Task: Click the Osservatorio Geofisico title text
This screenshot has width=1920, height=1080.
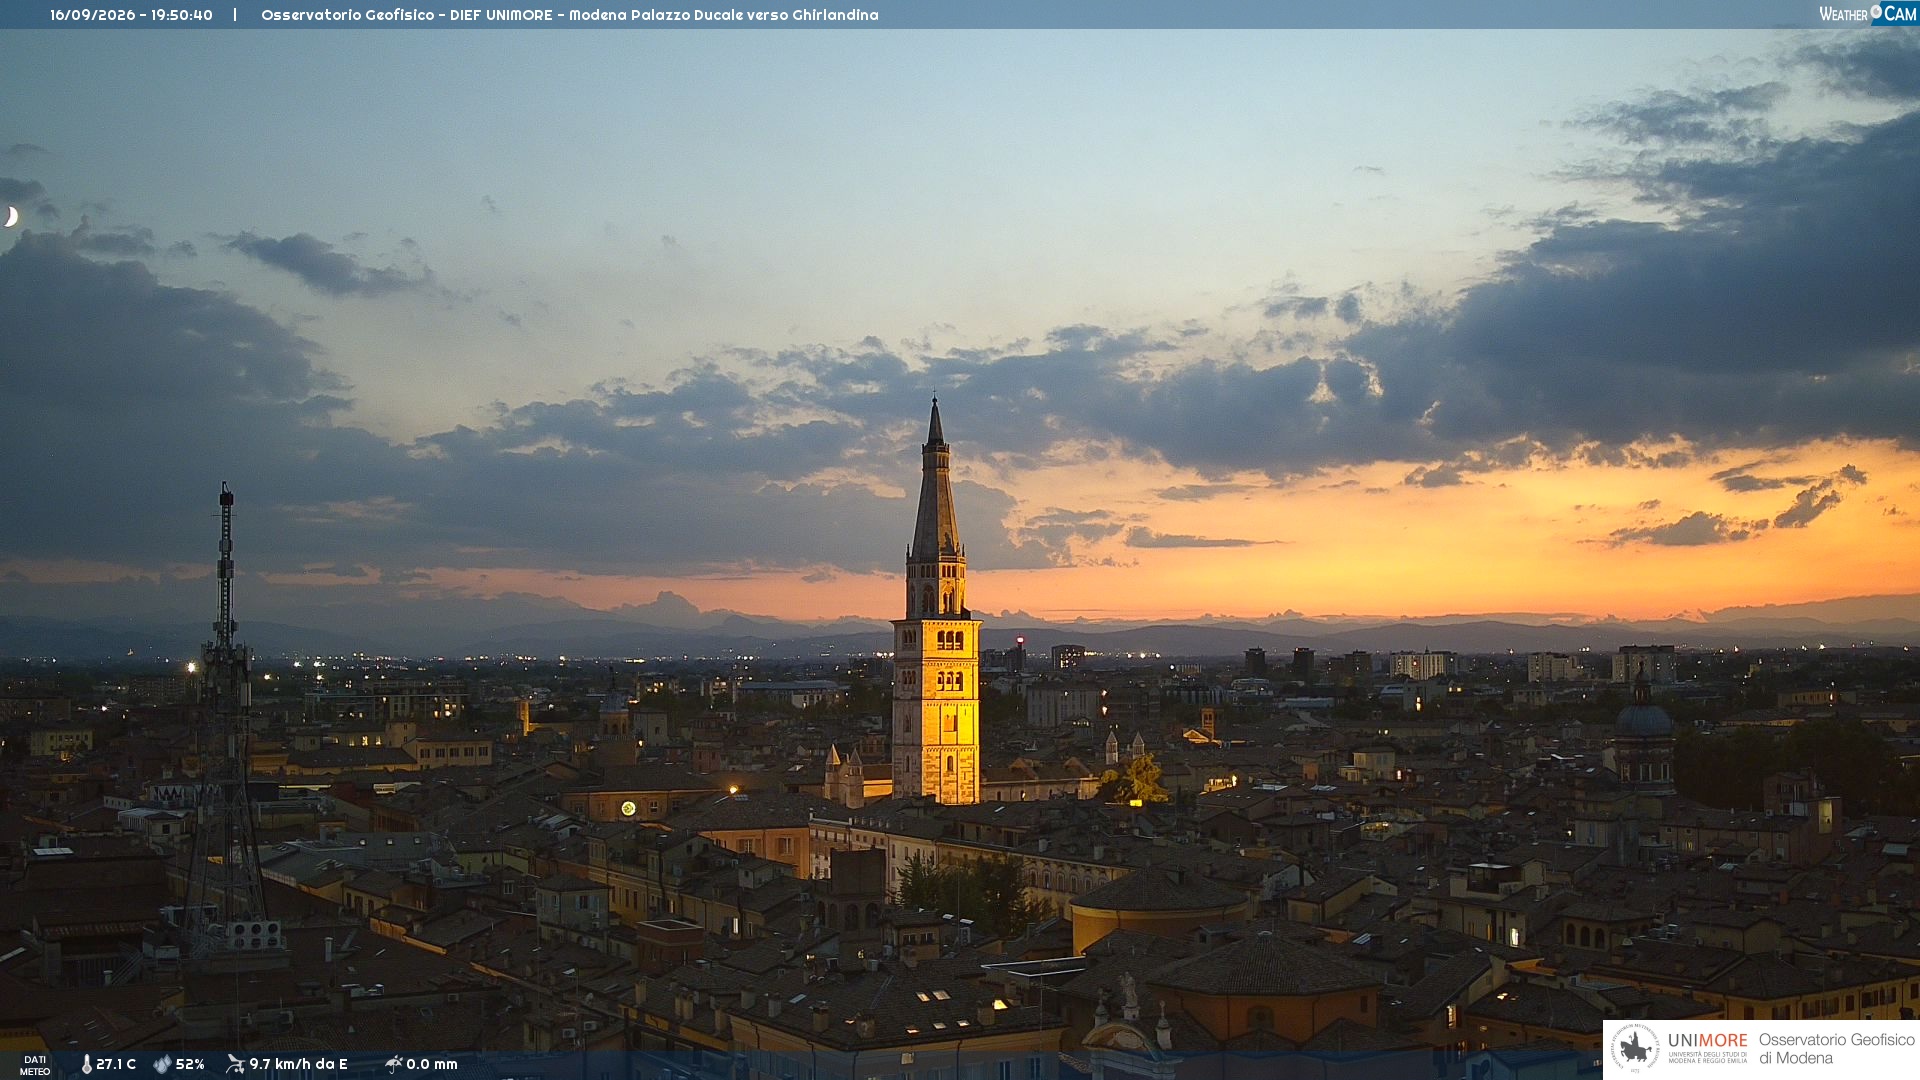Action: click(x=348, y=15)
